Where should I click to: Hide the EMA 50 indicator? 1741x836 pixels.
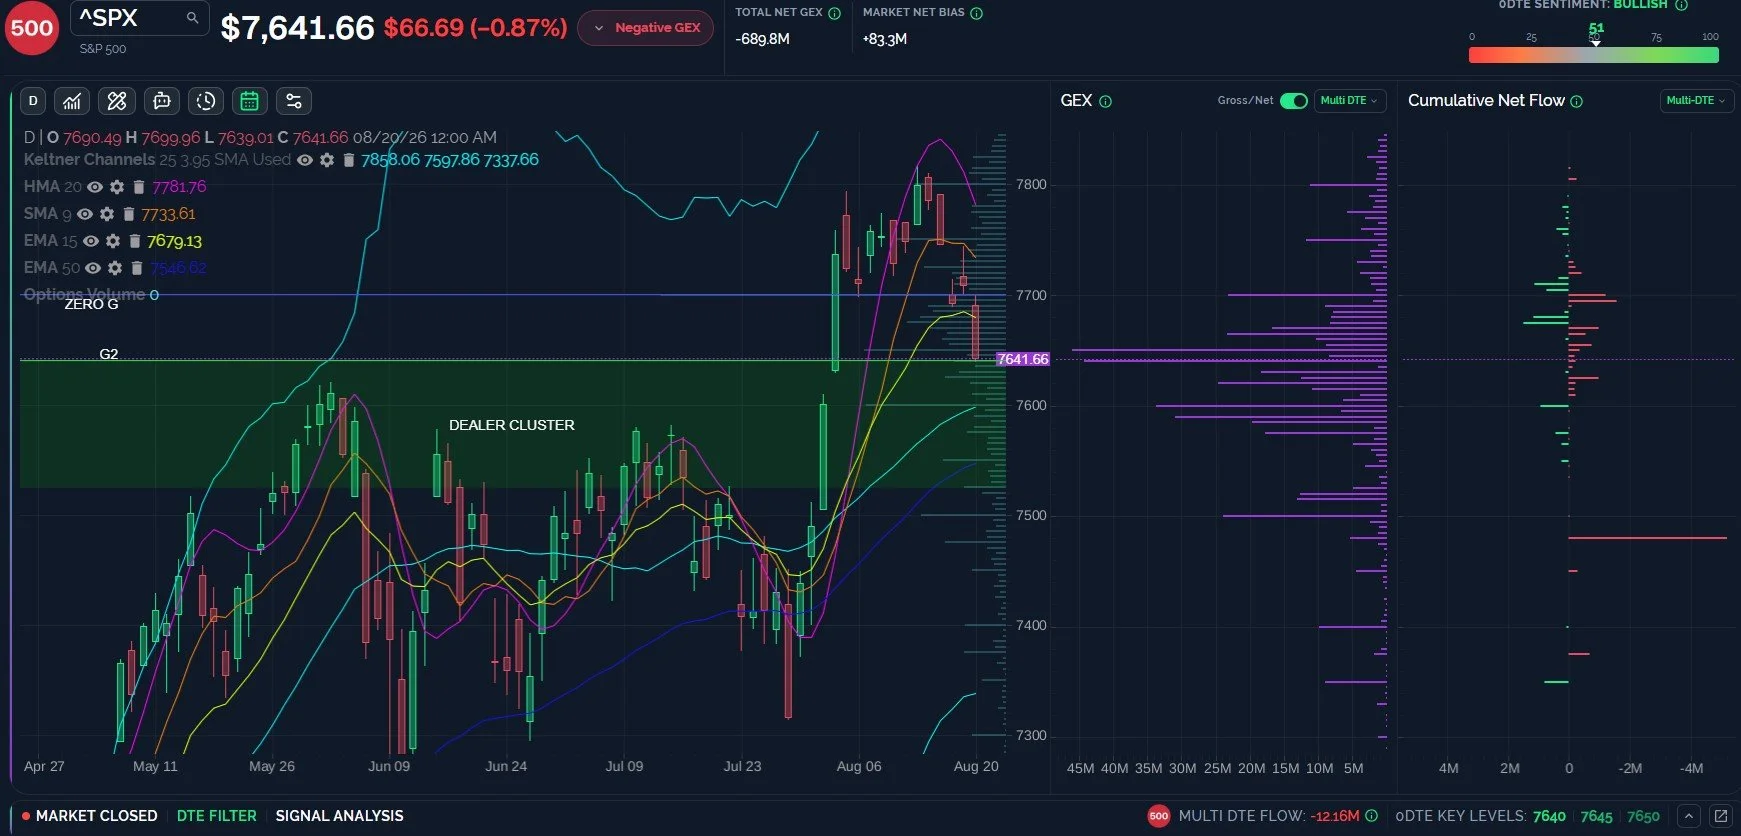93,268
